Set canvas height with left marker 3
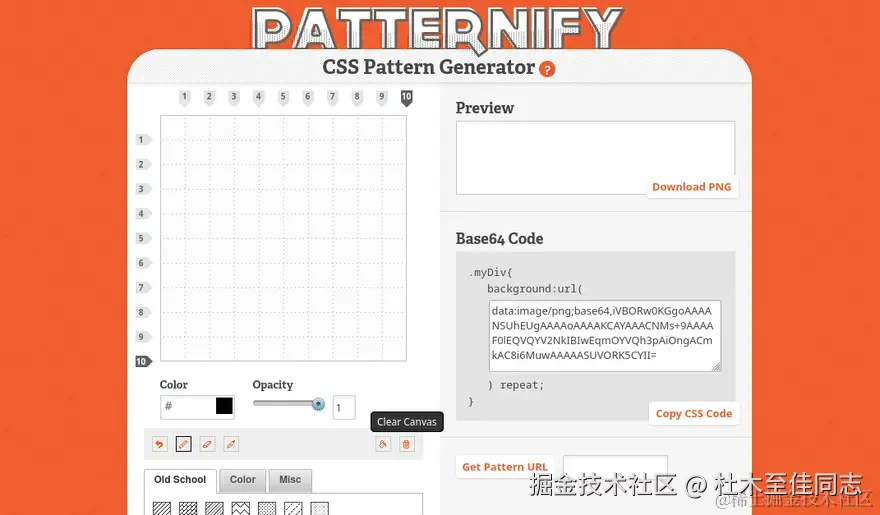Image resolution: width=880 pixels, height=515 pixels. 143,189
